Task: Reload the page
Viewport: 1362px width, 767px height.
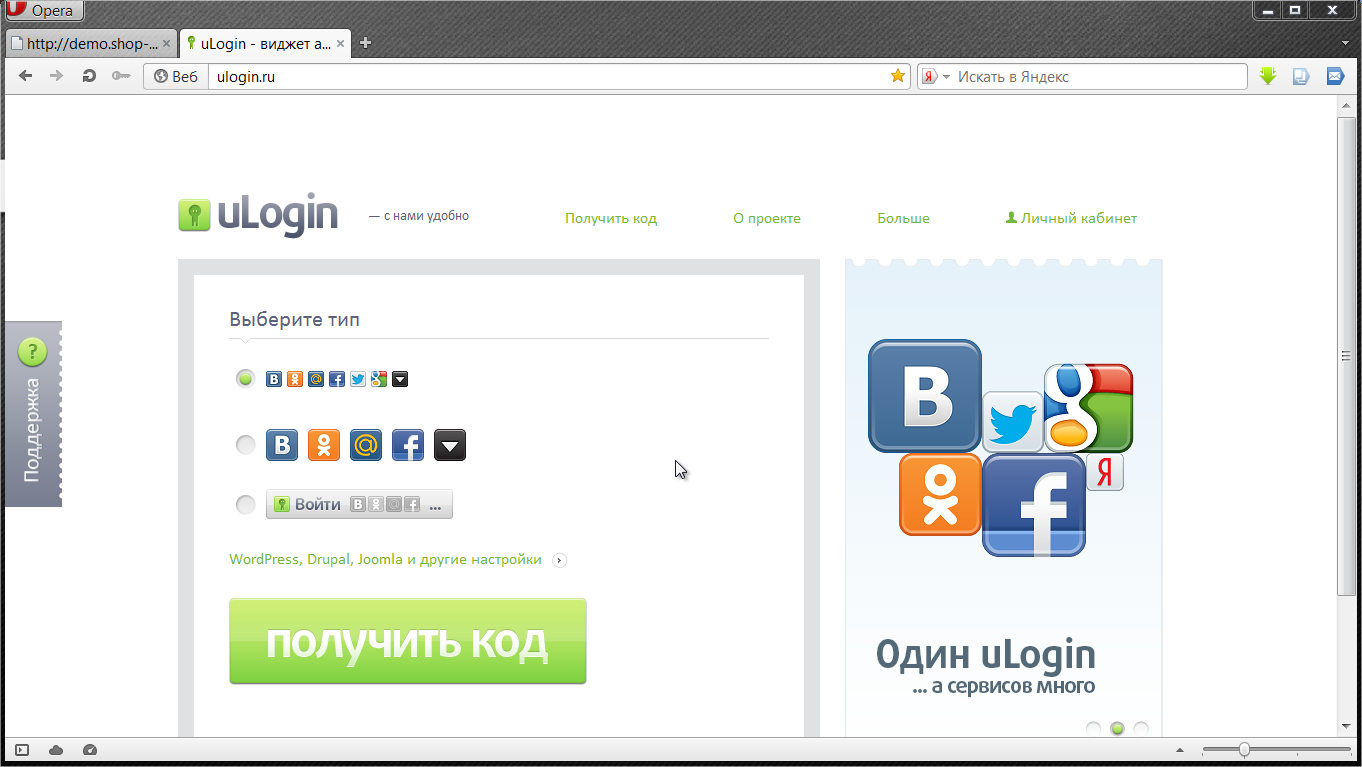Action: (x=89, y=76)
